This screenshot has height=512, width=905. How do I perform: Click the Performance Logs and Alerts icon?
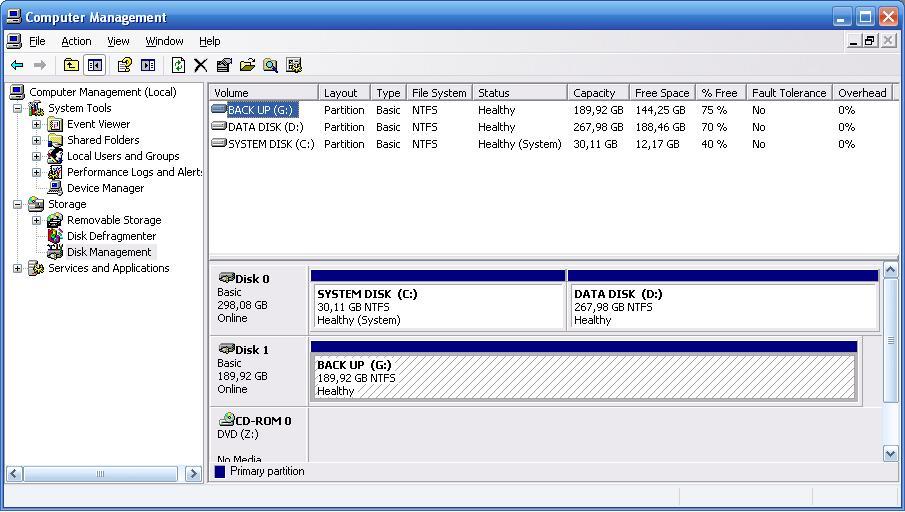click(55, 172)
